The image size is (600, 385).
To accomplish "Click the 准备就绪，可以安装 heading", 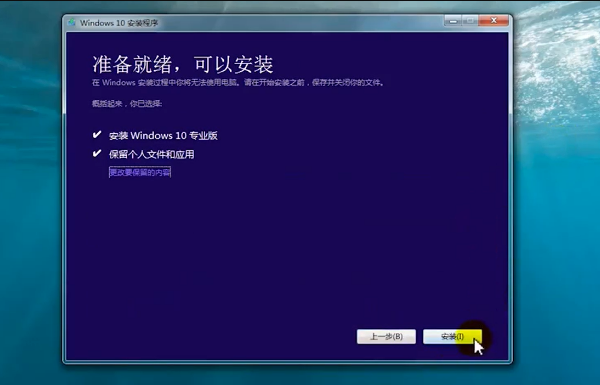I will [x=183, y=64].
